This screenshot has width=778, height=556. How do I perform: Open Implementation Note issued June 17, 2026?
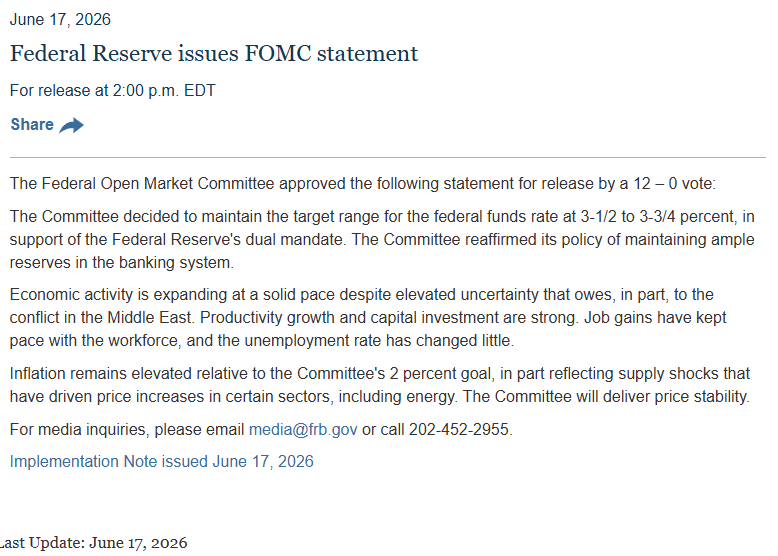[x=162, y=461]
